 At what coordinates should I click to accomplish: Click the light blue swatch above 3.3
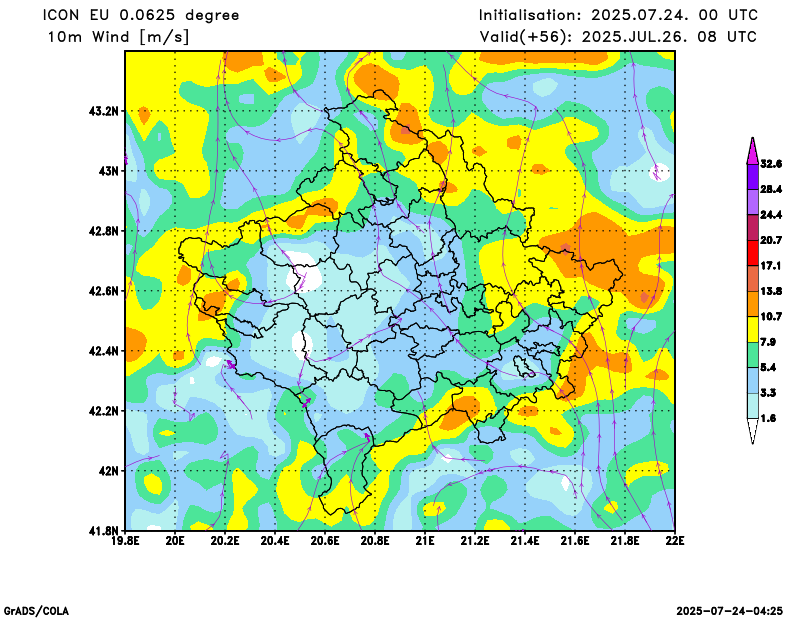click(753, 381)
